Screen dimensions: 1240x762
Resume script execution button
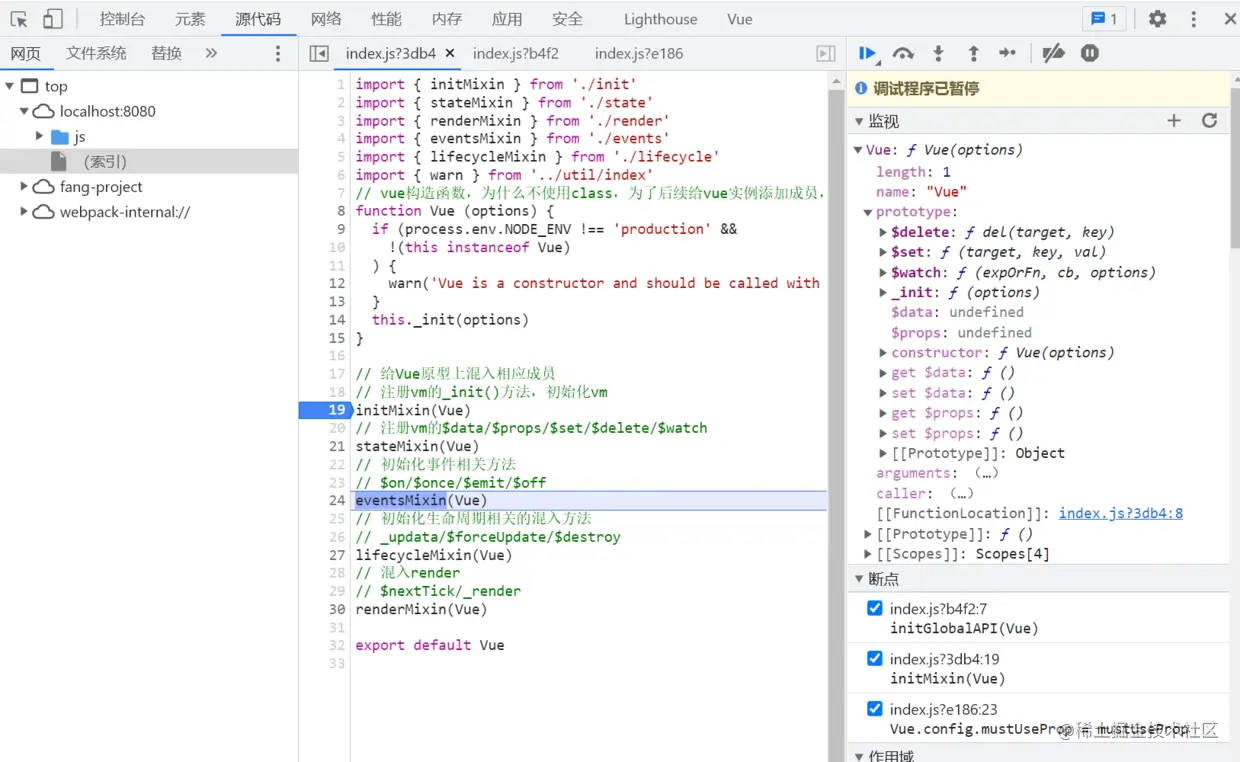tap(868, 54)
